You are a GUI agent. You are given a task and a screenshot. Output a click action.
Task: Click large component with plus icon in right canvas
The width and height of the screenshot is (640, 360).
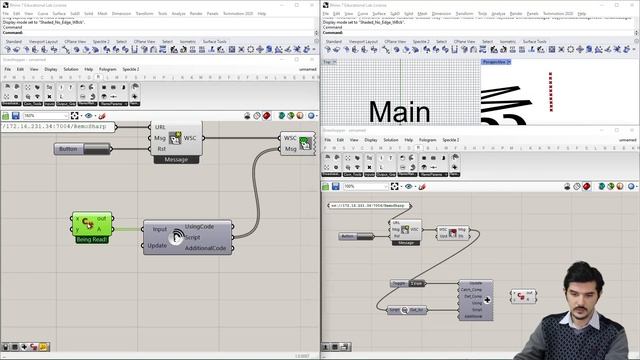(x=476, y=300)
